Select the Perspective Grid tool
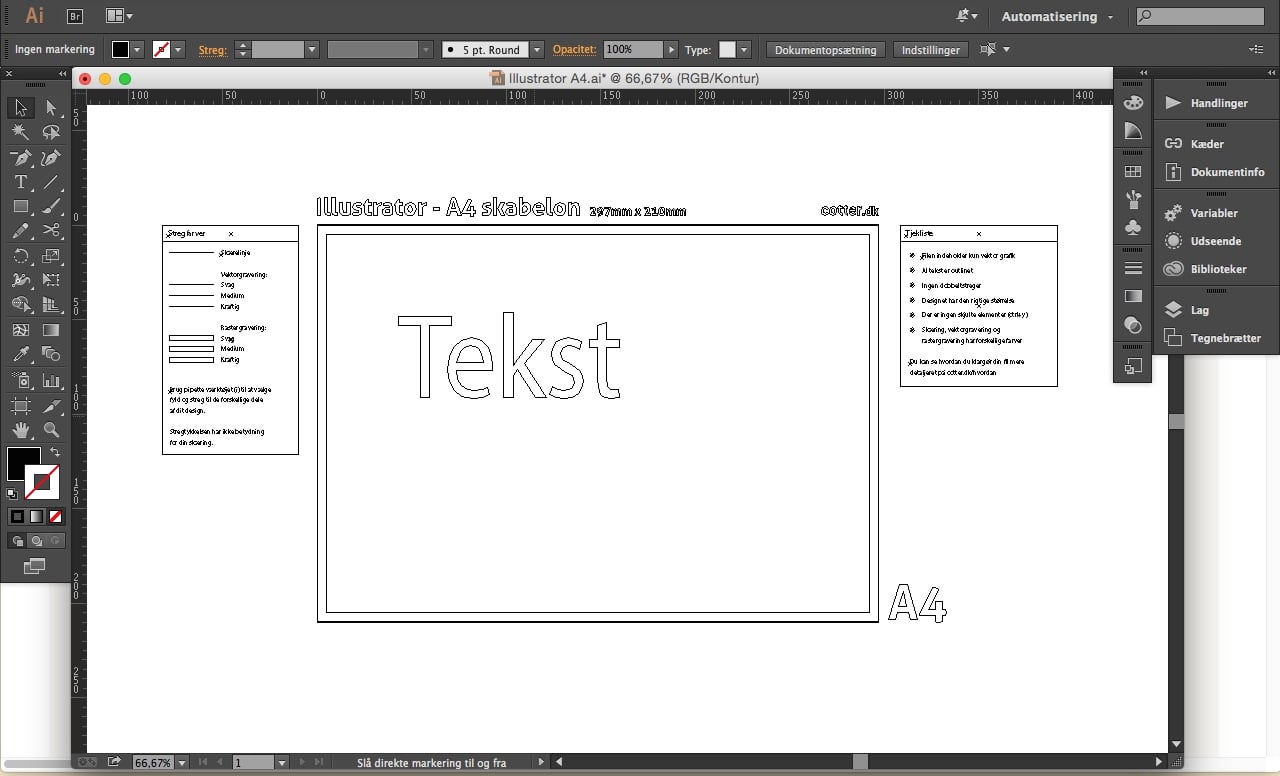This screenshot has width=1280, height=776. (51, 305)
